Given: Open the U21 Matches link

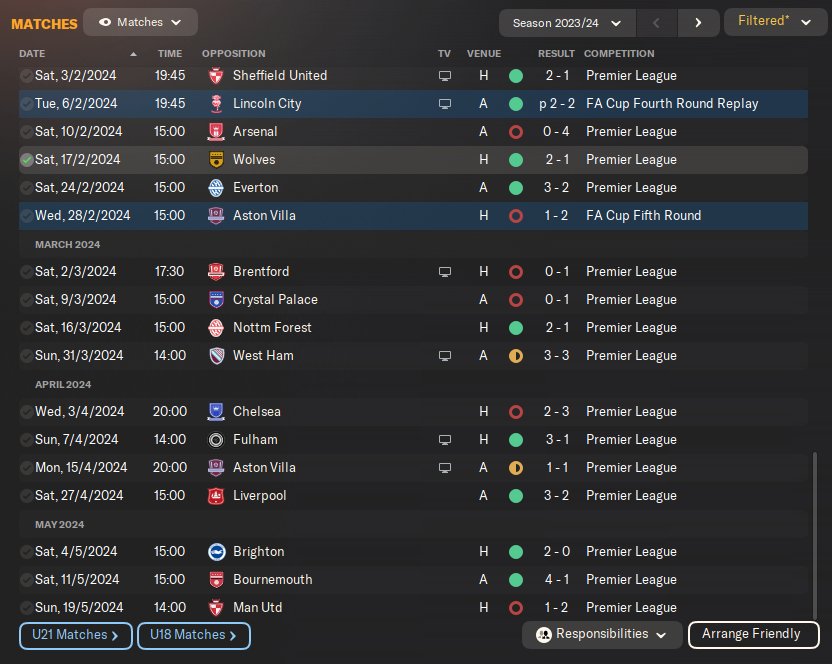Looking at the screenshot, I should pos(75,635).
